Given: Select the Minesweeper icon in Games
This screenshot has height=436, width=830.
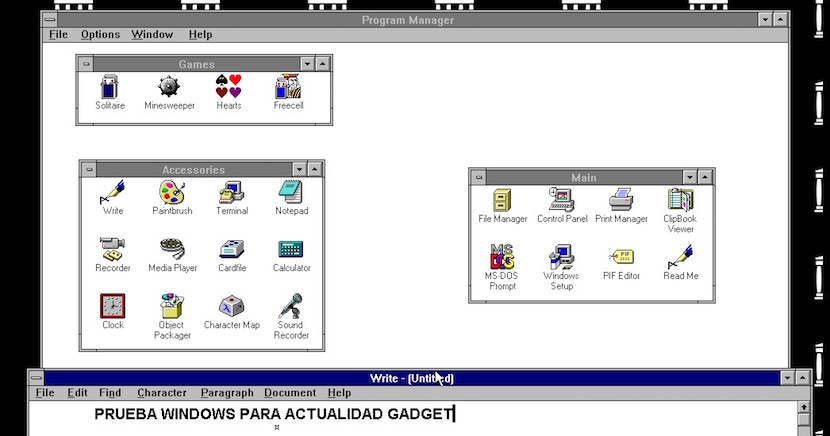Looking at the screenshot, I should [169, 87].
